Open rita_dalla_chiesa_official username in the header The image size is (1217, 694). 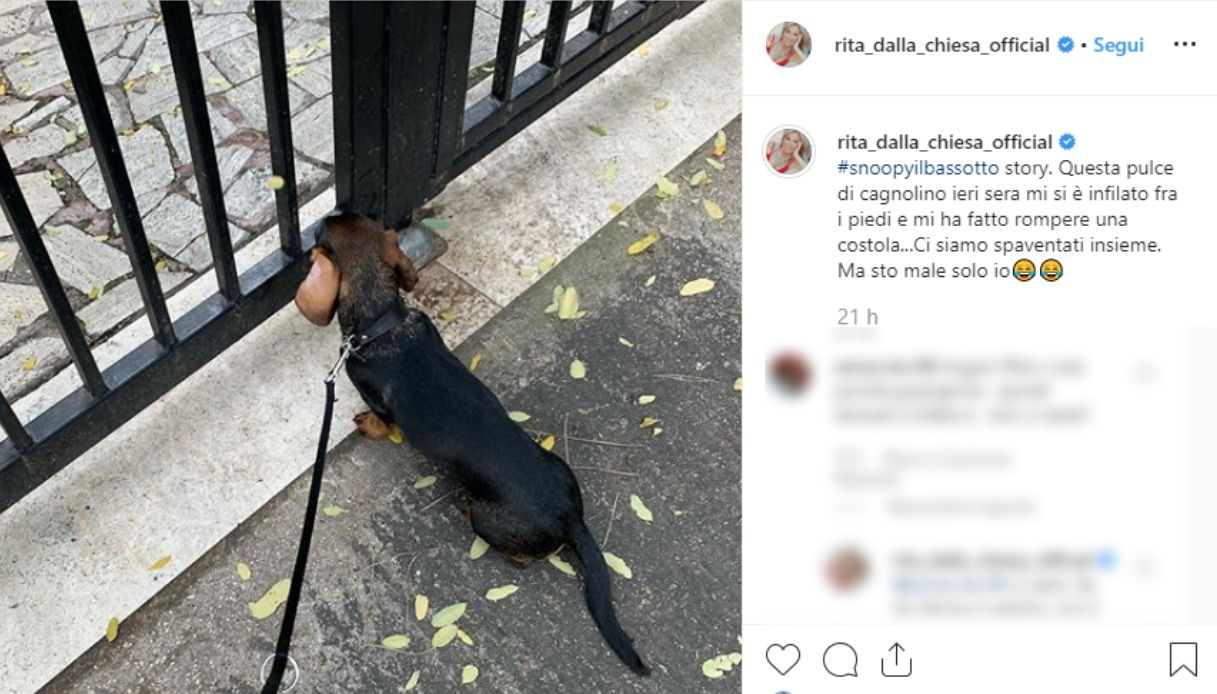tap(942, 45)
